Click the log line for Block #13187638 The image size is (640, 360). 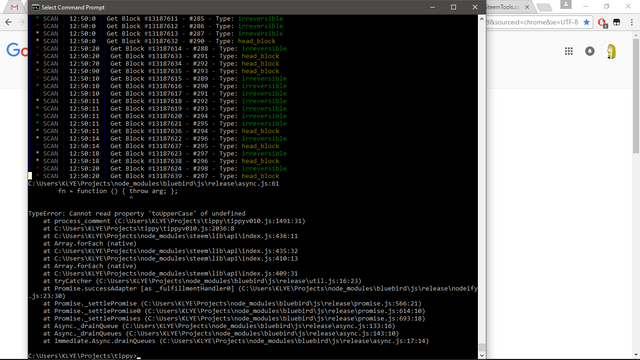(x=158, y=161)
